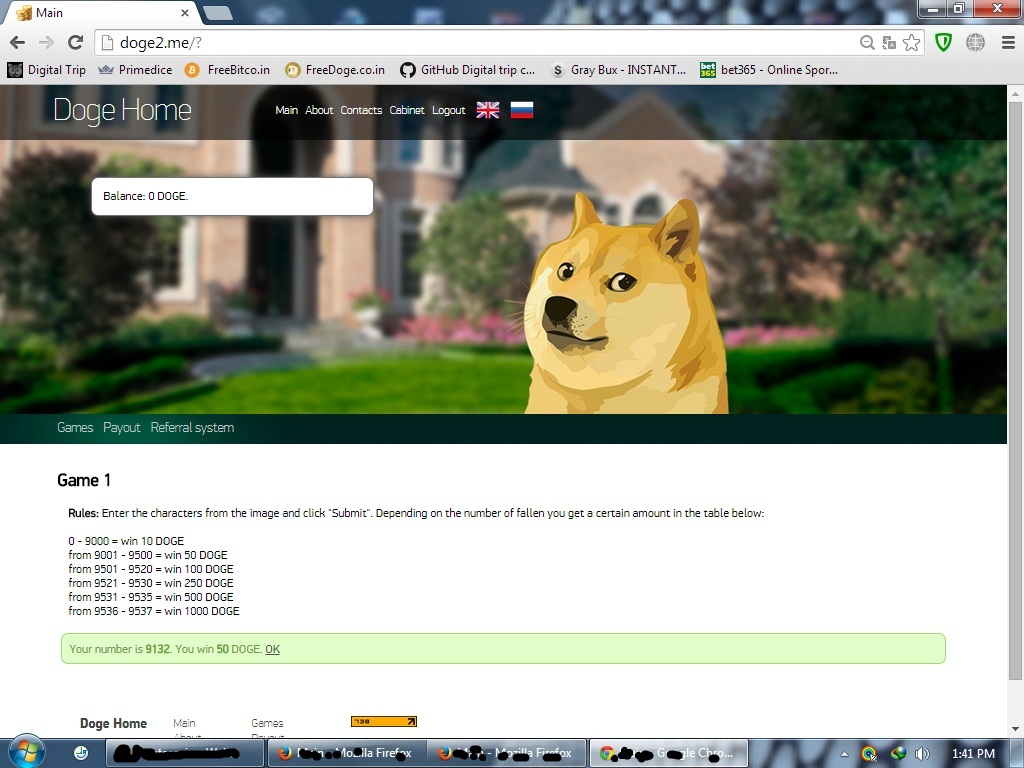Screen dimensions: 1024x768
Task: Click the line "from 9536 - 9537 = win 1000 DOGE"
Action: pos(153,611)
